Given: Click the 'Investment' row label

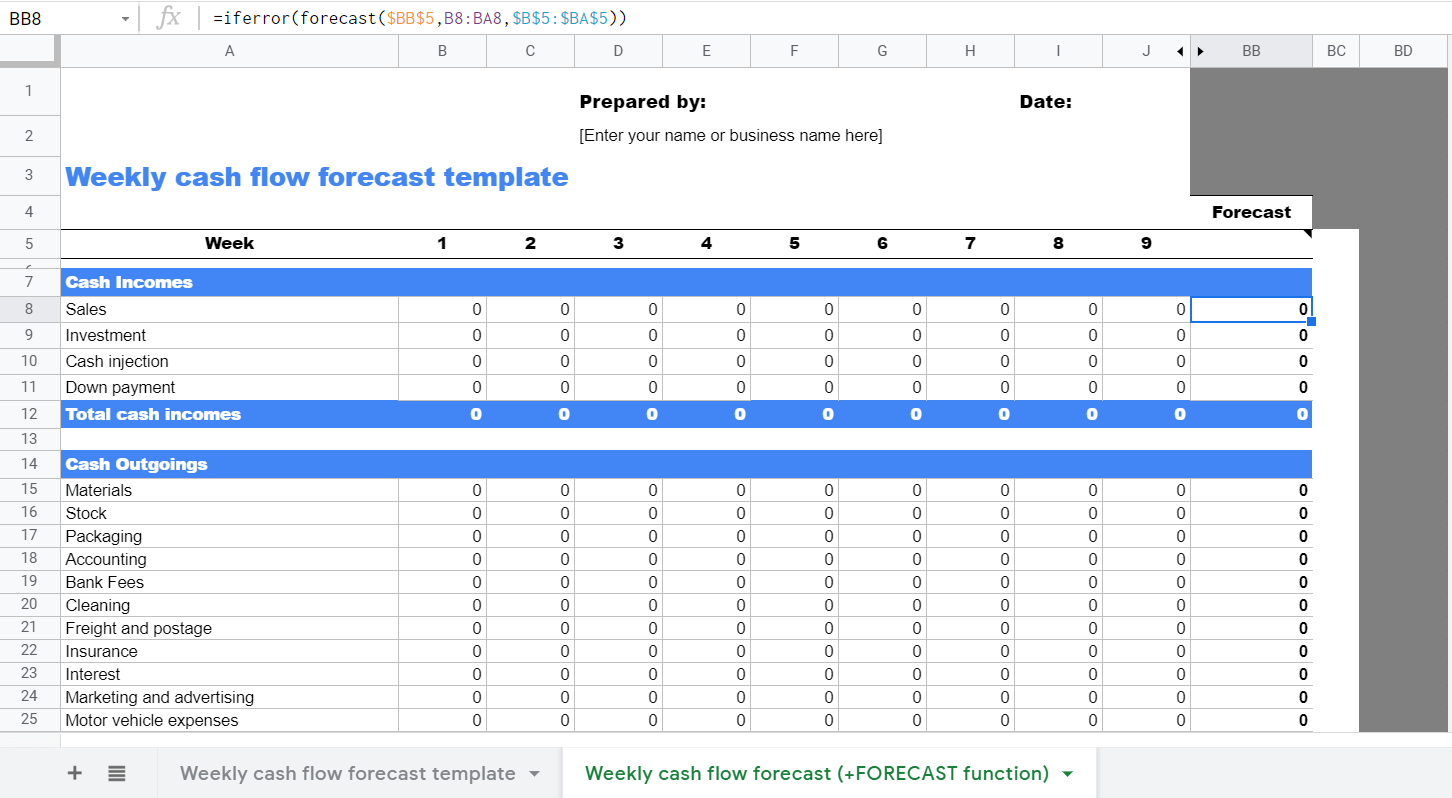Looking at the screenshot, I should pos(105,336).
